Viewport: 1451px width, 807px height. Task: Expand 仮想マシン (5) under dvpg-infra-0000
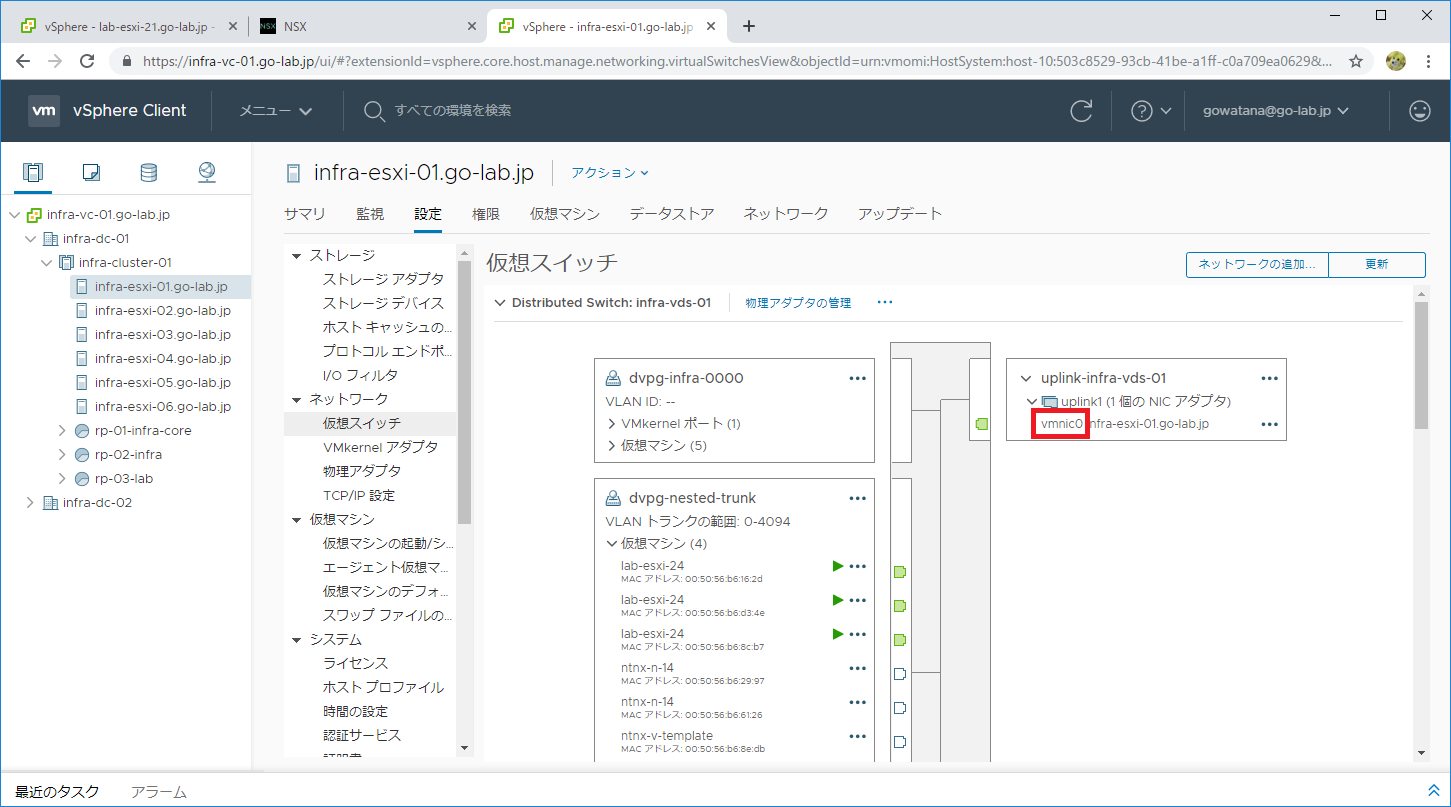click(x=611, y=446)
